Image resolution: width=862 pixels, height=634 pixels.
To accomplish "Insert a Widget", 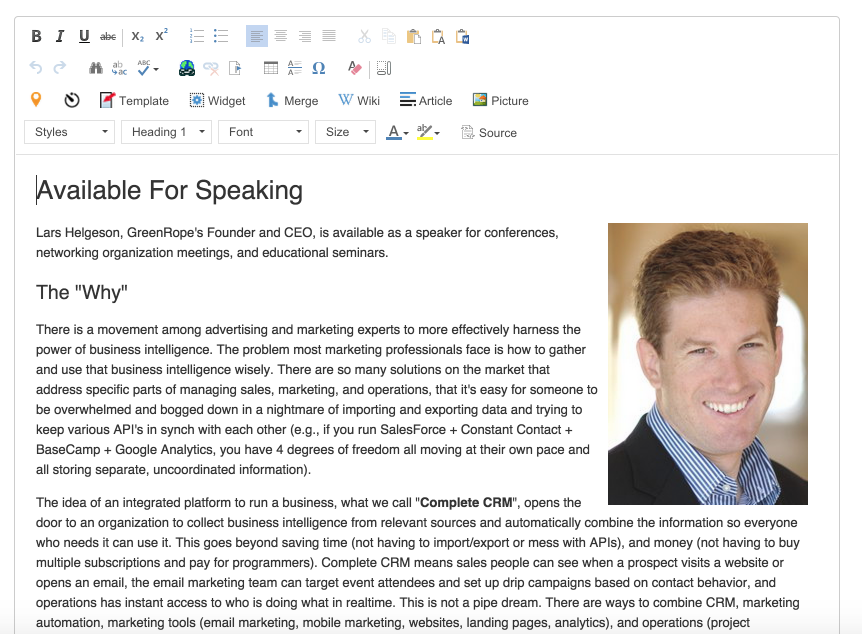I will [x=218, y=101].
